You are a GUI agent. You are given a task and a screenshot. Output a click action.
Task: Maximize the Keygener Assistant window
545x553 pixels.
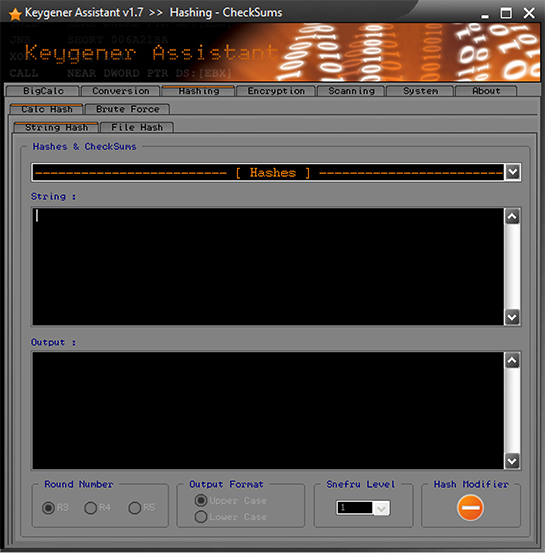point(506,13)
